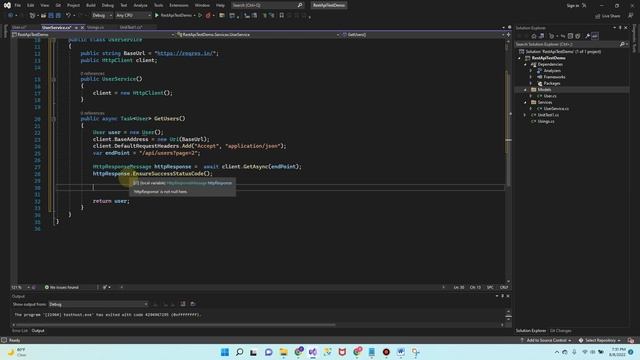The height and width of the screenshot is (360, 640).
Task: Open taskbar Search magnifier icon
Action: pos(240,352)
